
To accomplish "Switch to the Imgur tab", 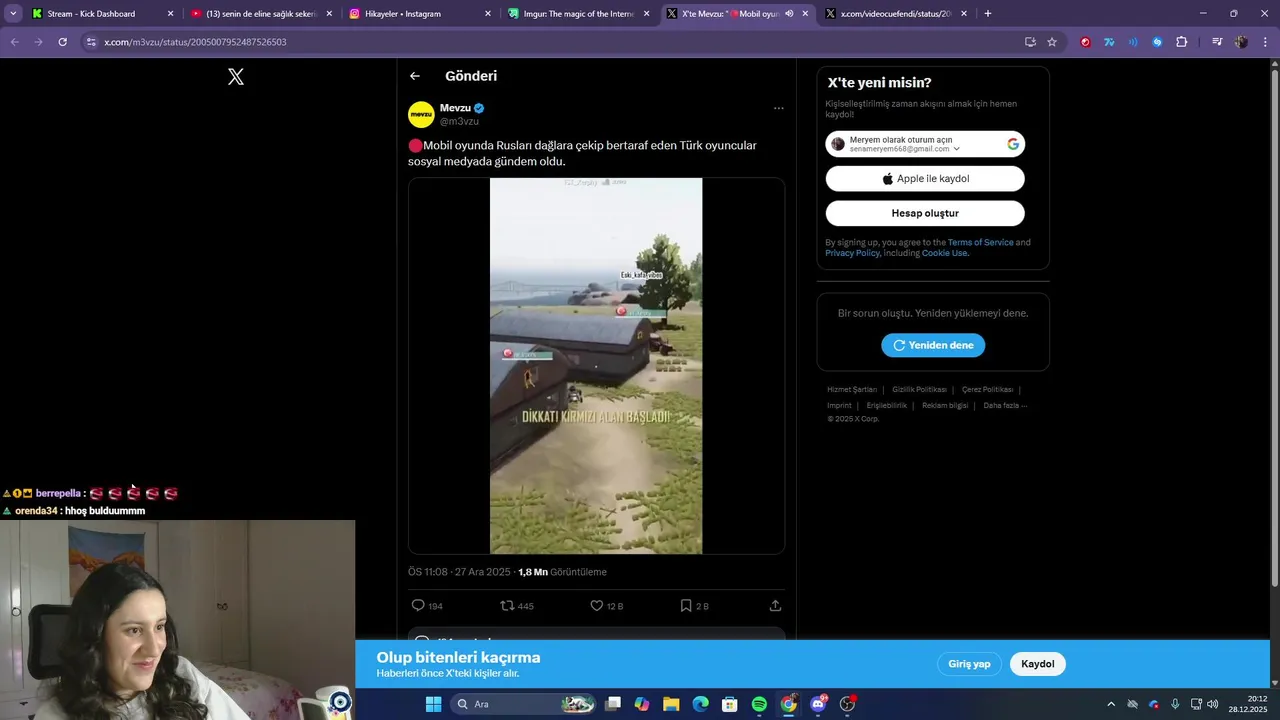I will point(578,14).
